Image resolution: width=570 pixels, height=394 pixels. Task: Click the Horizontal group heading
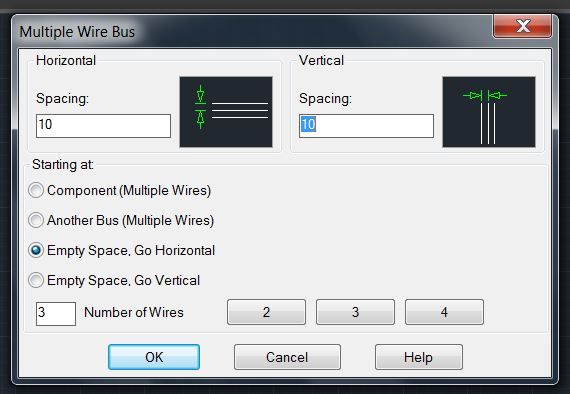point(66,60)
